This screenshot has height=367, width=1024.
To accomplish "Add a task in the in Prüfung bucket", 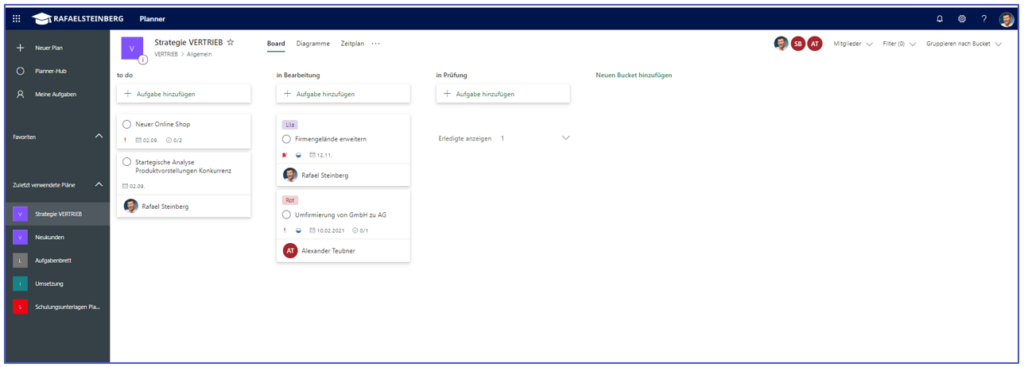I will pyautogui.click(x=503, y=93).
